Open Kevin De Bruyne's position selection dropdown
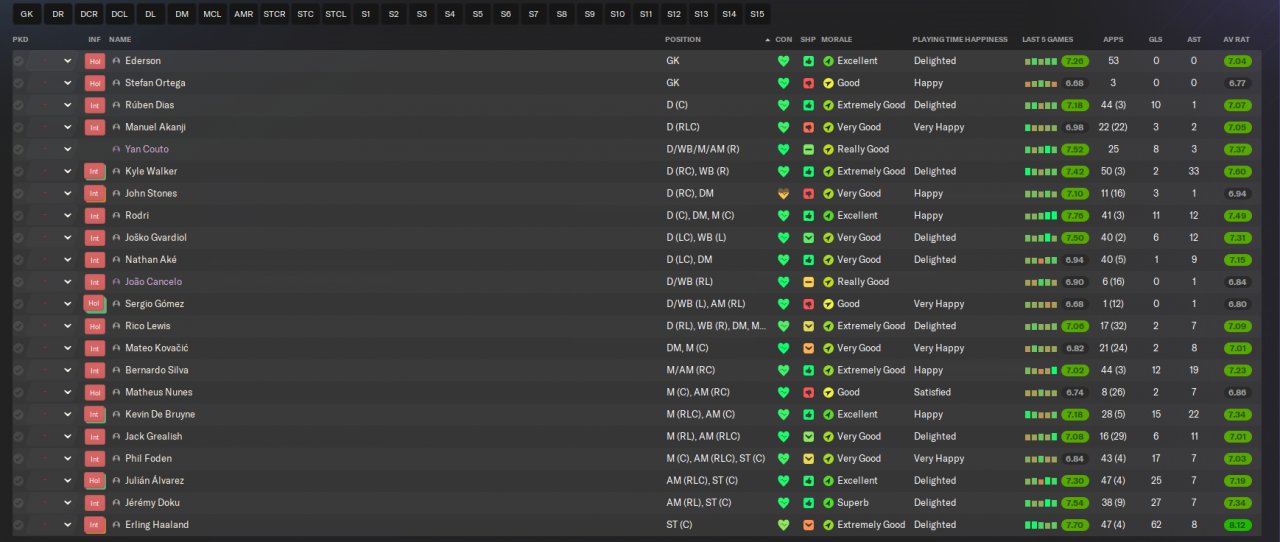1280x542 pixels. [x=68, y=415]
